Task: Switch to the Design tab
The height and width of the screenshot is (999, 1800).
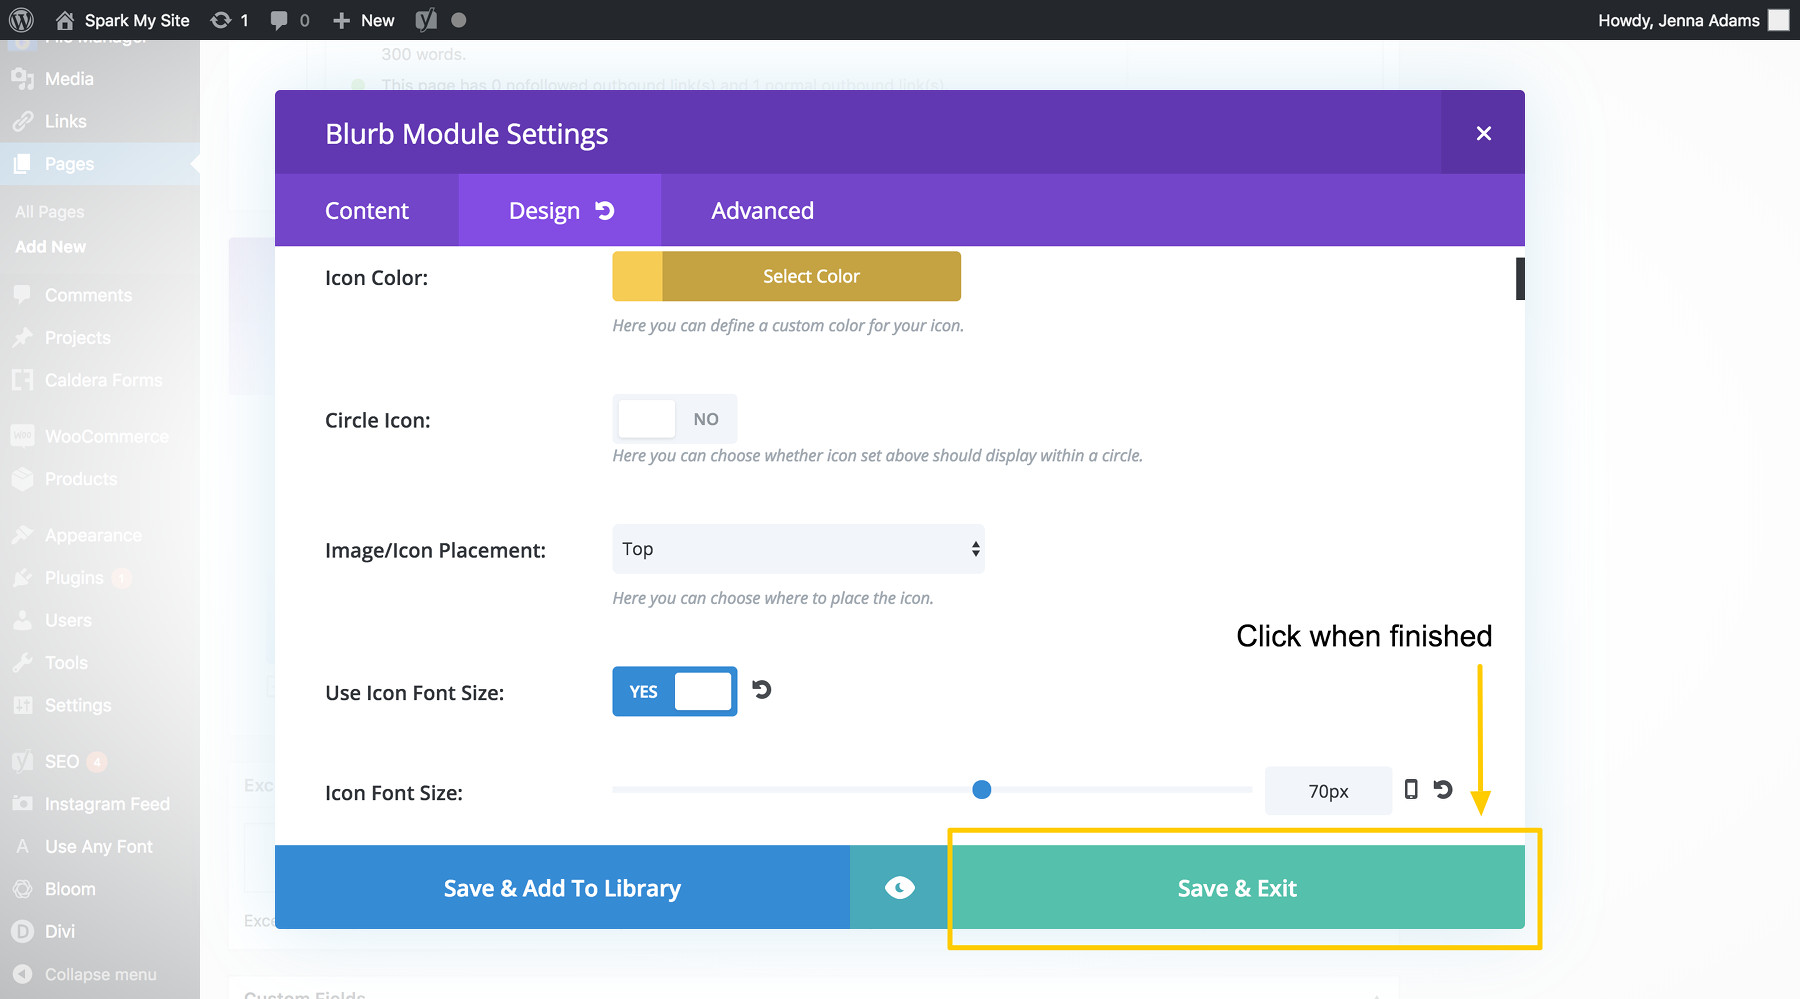Action: [544, 210]
